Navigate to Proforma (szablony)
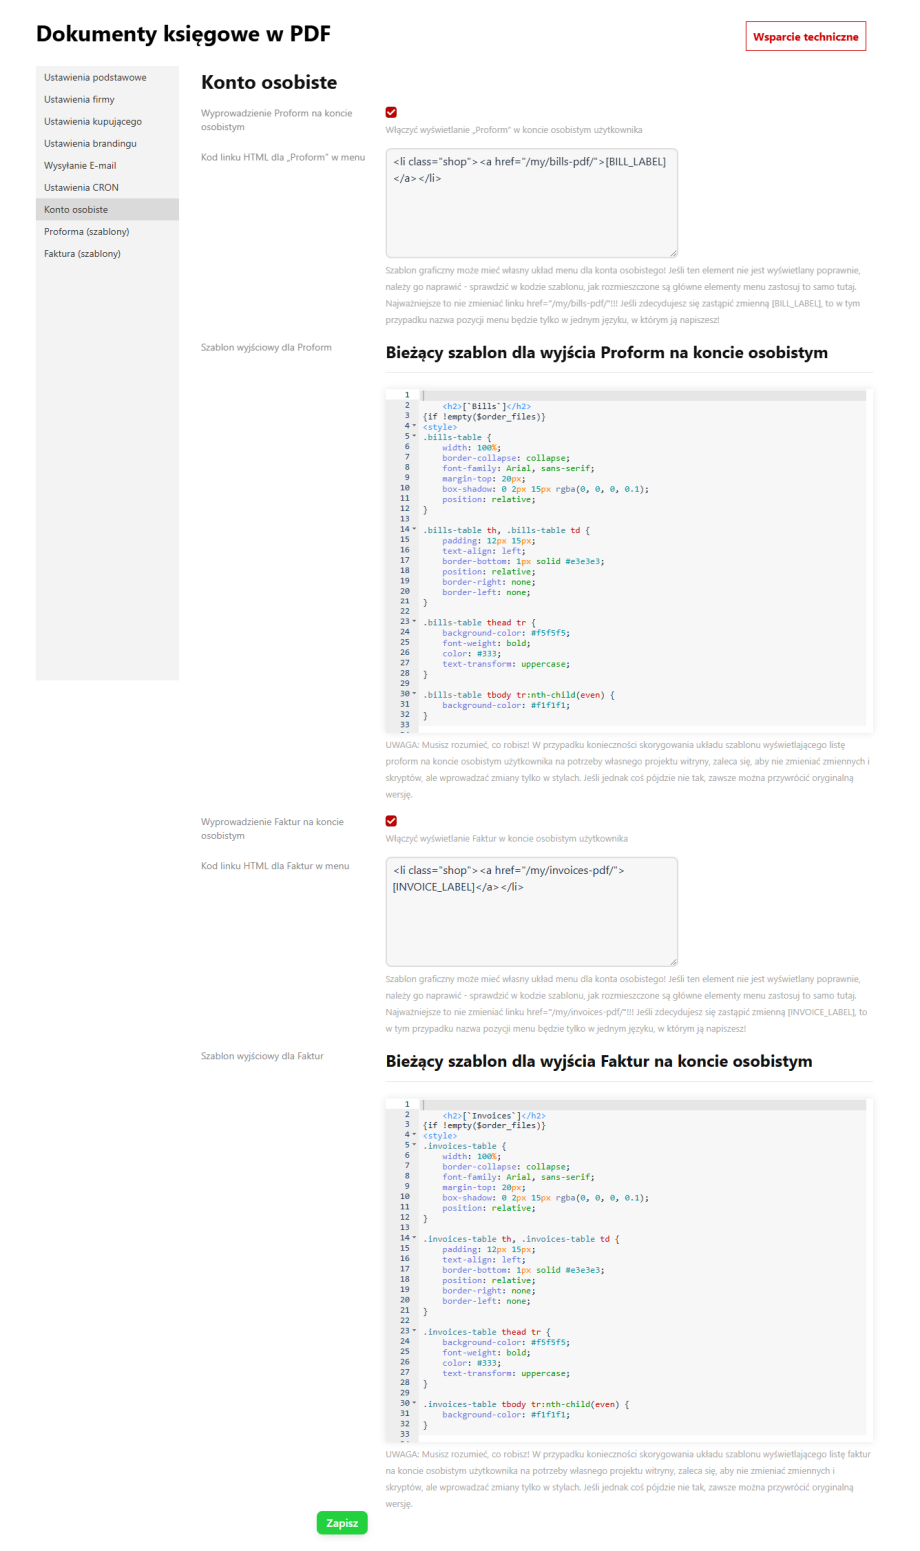The height and width of the screenshot is (1551, 920). (x=86, y=232)
